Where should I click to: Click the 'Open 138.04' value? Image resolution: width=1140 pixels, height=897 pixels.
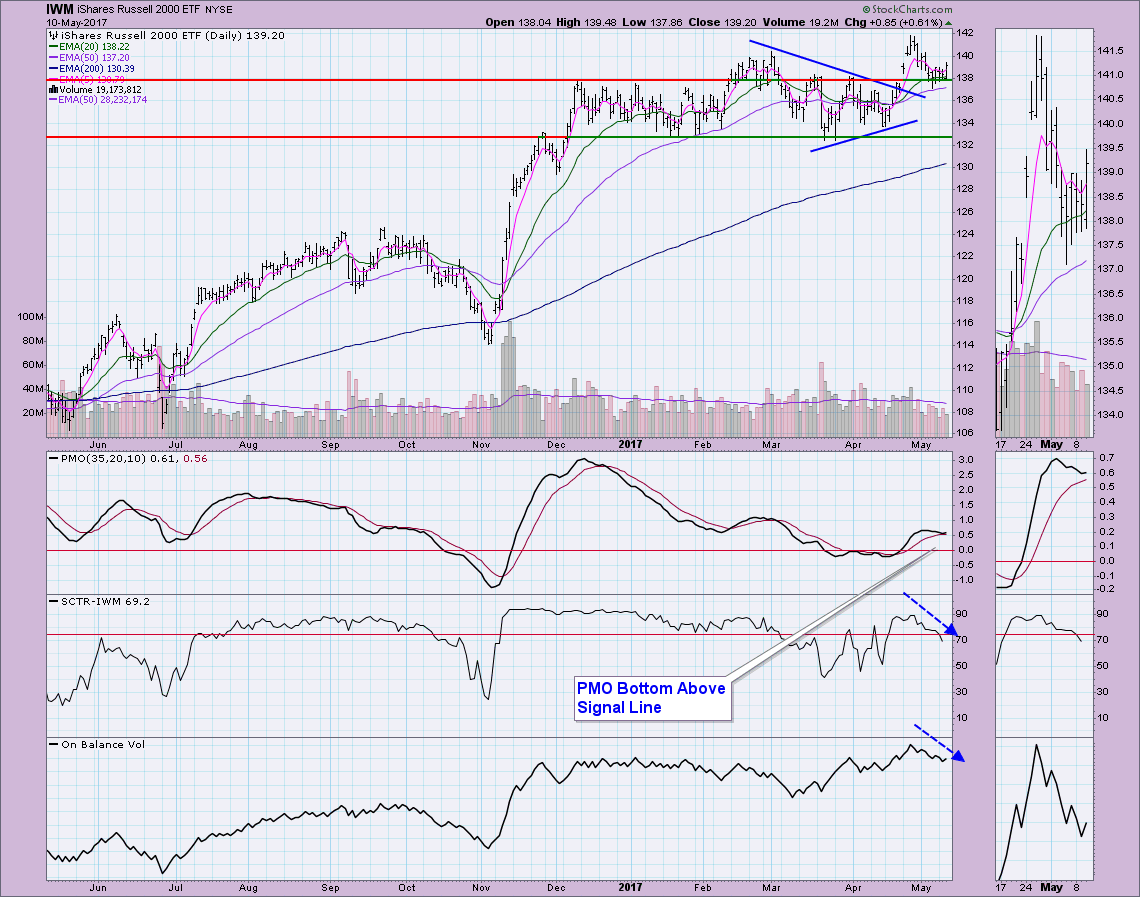click(x=518, y=23)
